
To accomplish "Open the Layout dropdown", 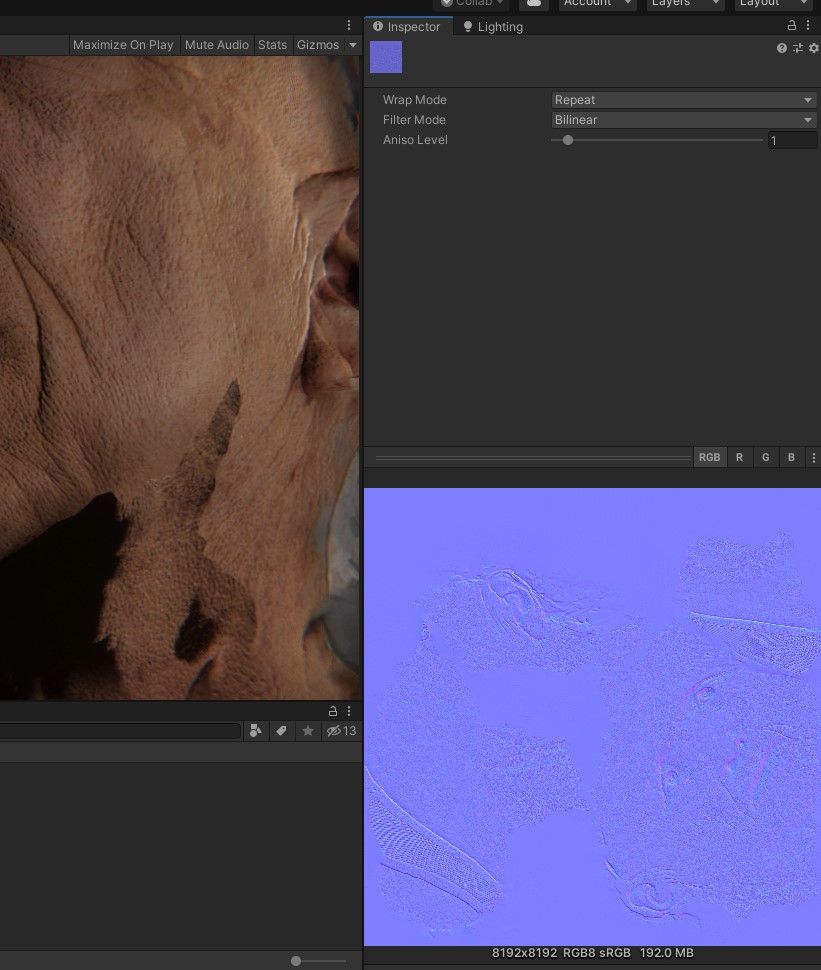I will pyautogui.click(x=773, y=3).
